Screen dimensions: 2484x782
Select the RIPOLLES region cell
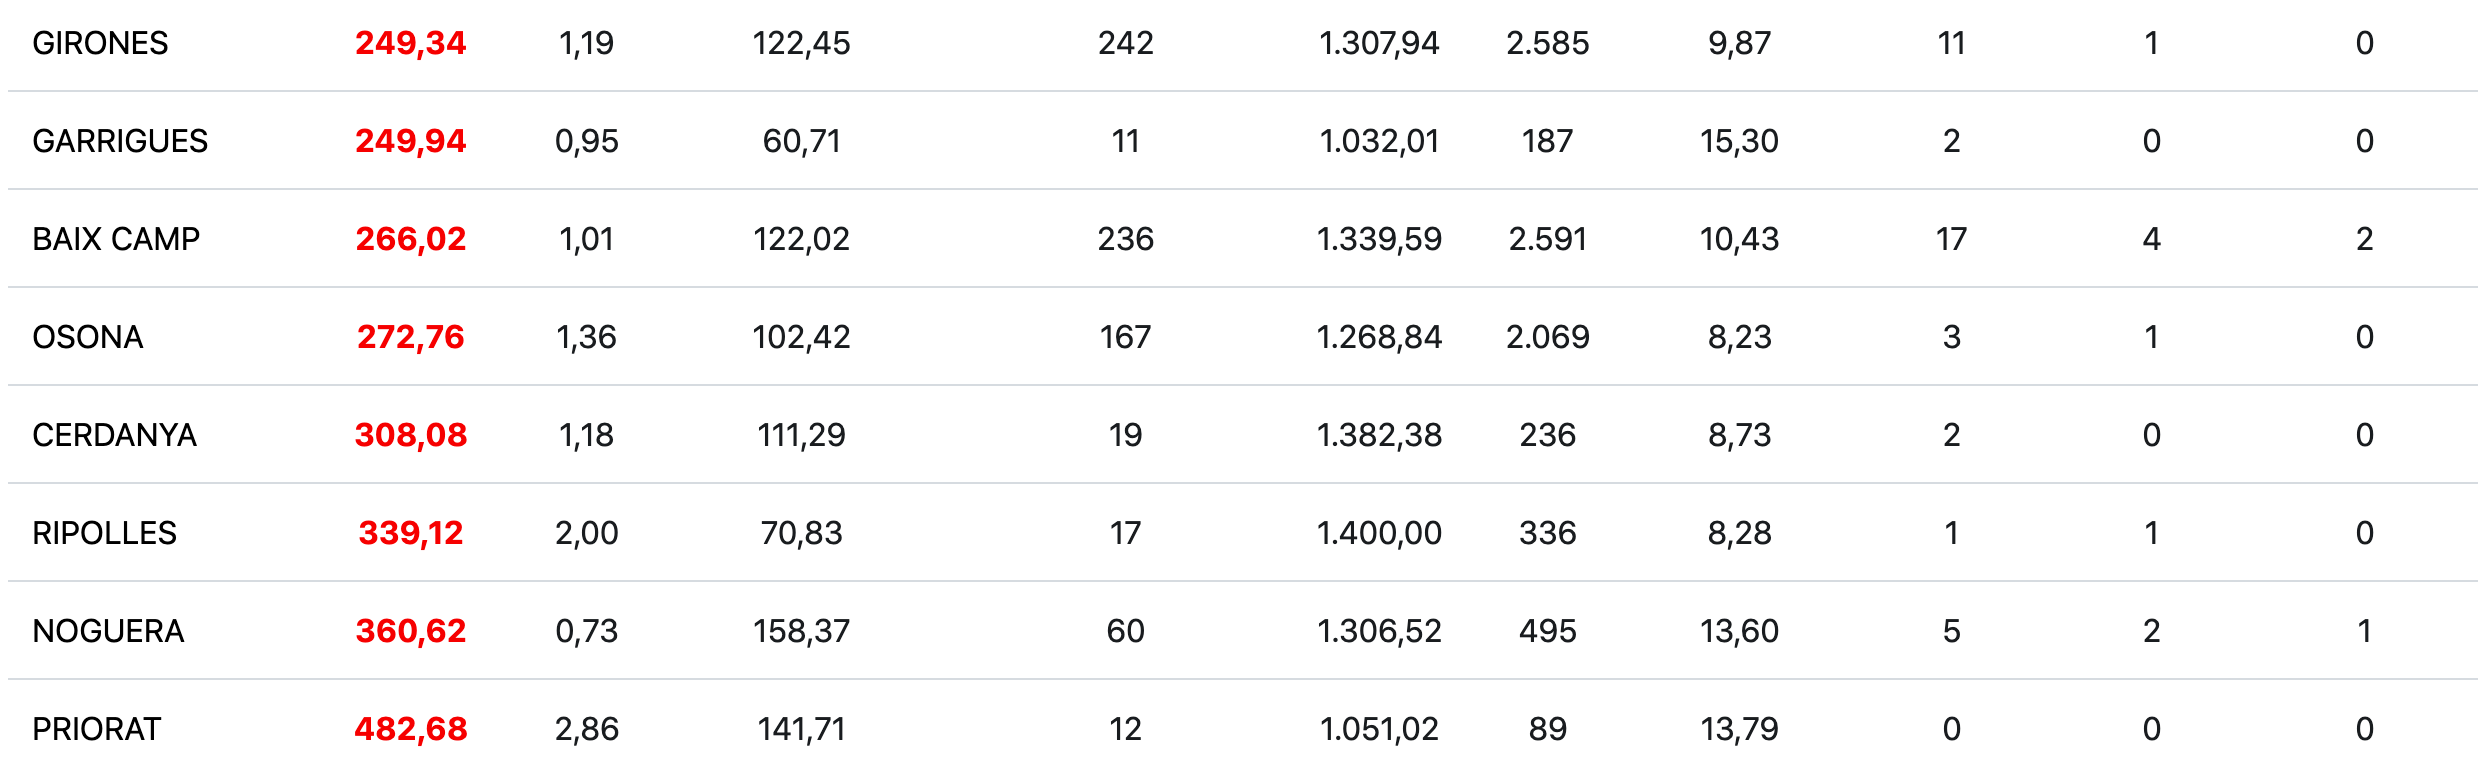[104, 533]
